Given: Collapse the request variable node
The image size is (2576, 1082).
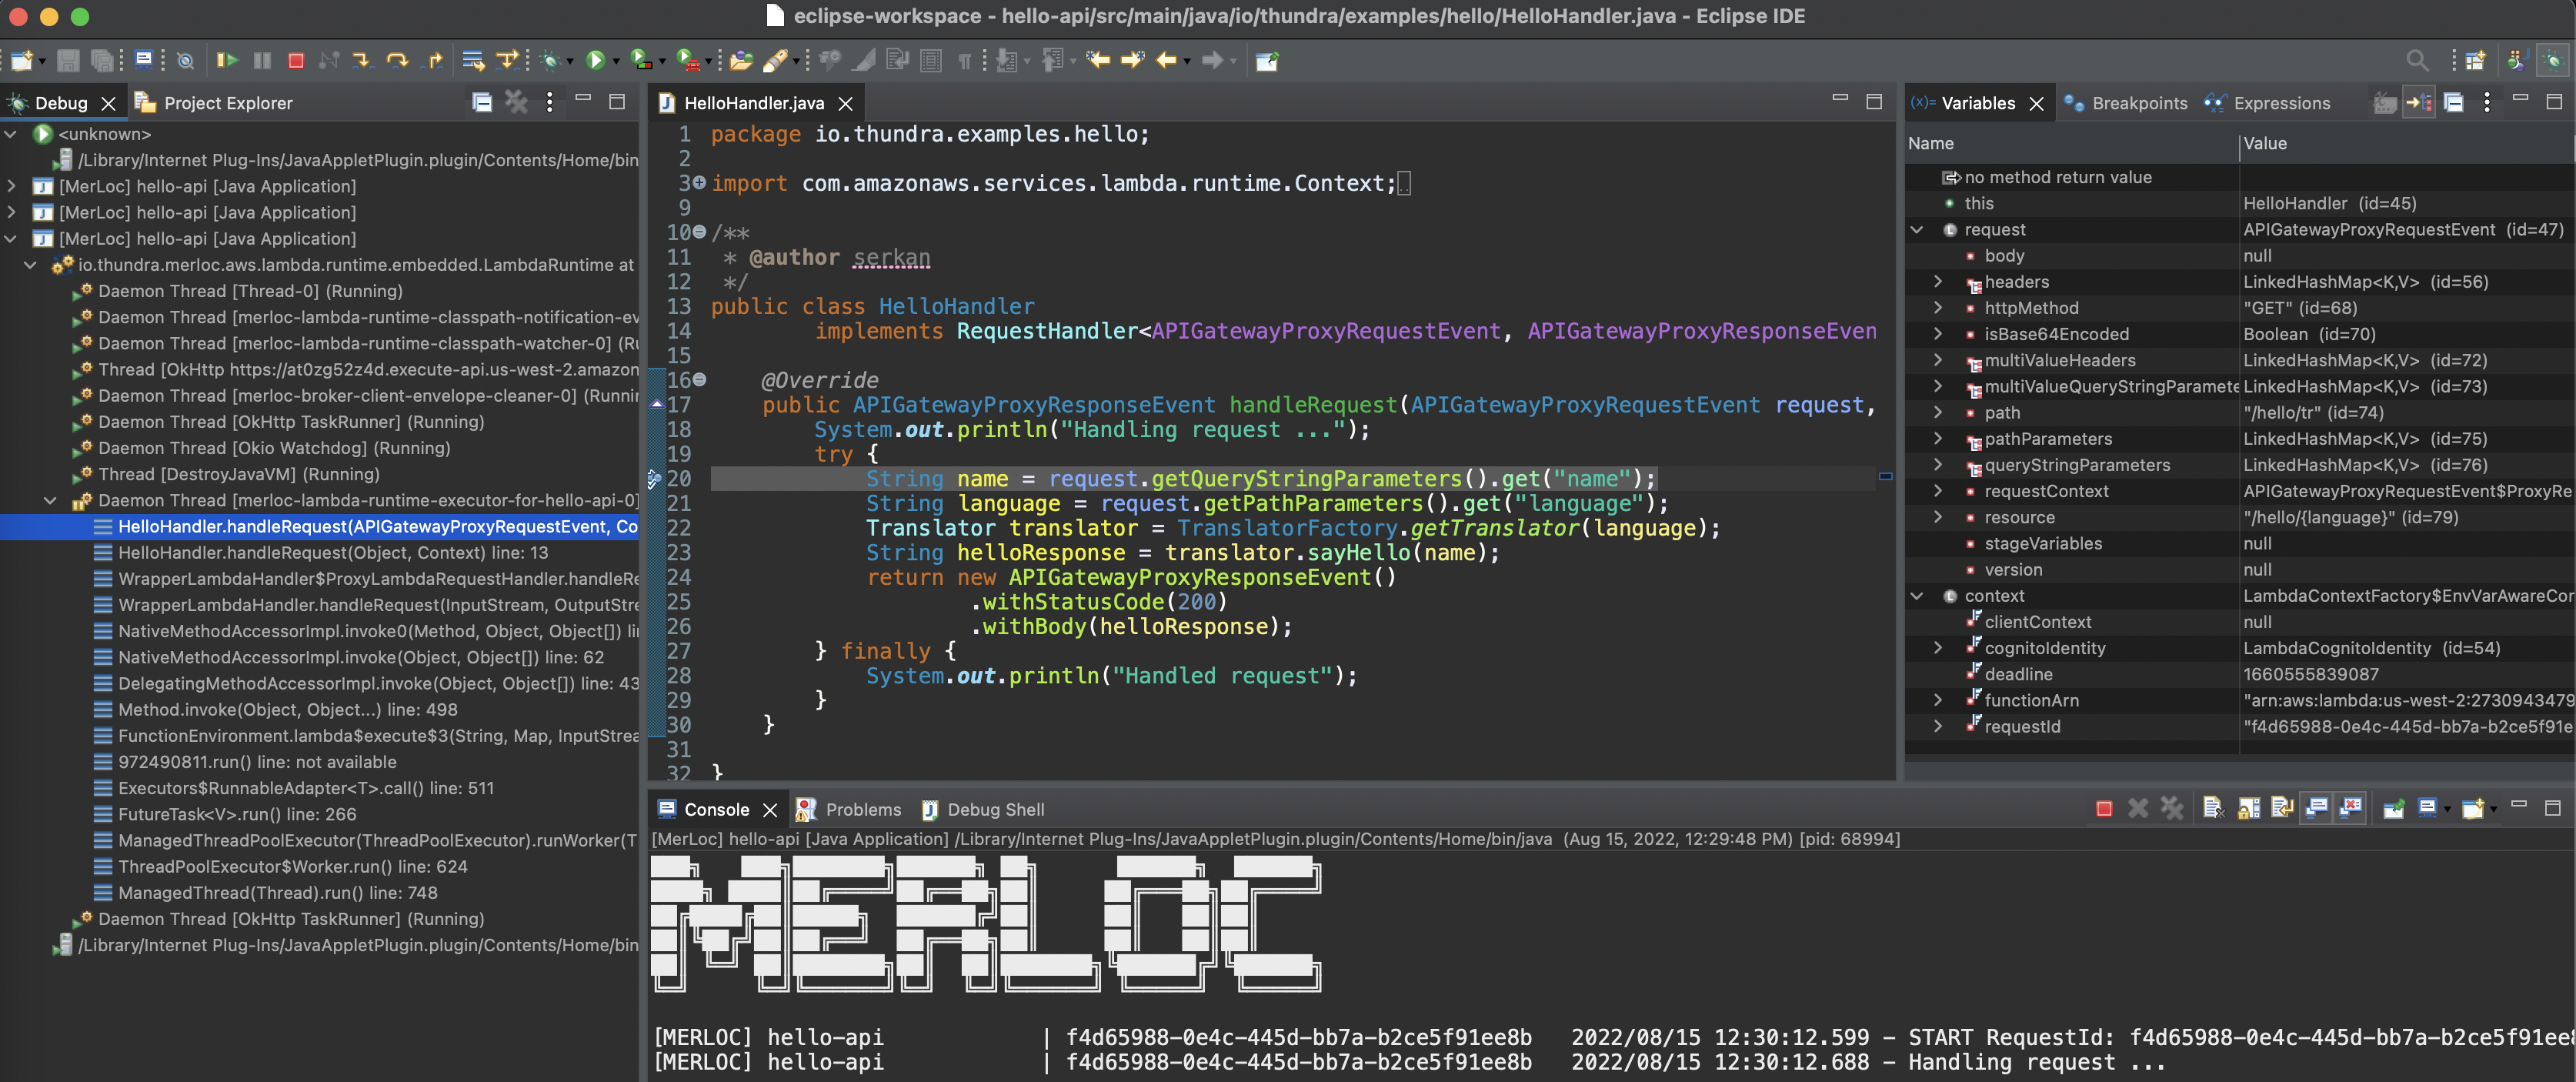Looking at the screenshot, I should [1916, 230].
